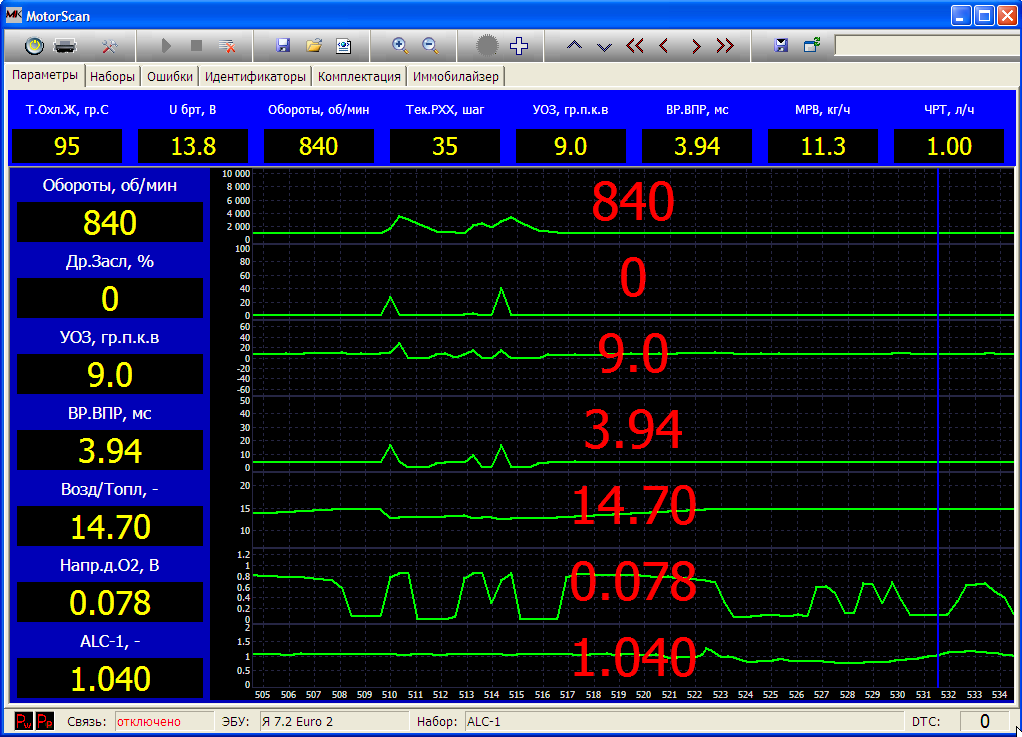Click the oxygen sensor voltage graph trace
The image size is (1022, 737).
pyautogui.click(x=632, y=596)
